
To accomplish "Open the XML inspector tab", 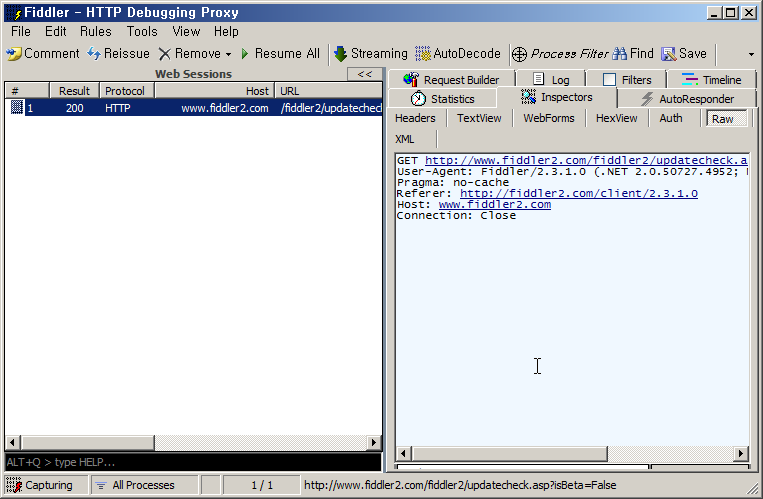I will pos(405,139).
